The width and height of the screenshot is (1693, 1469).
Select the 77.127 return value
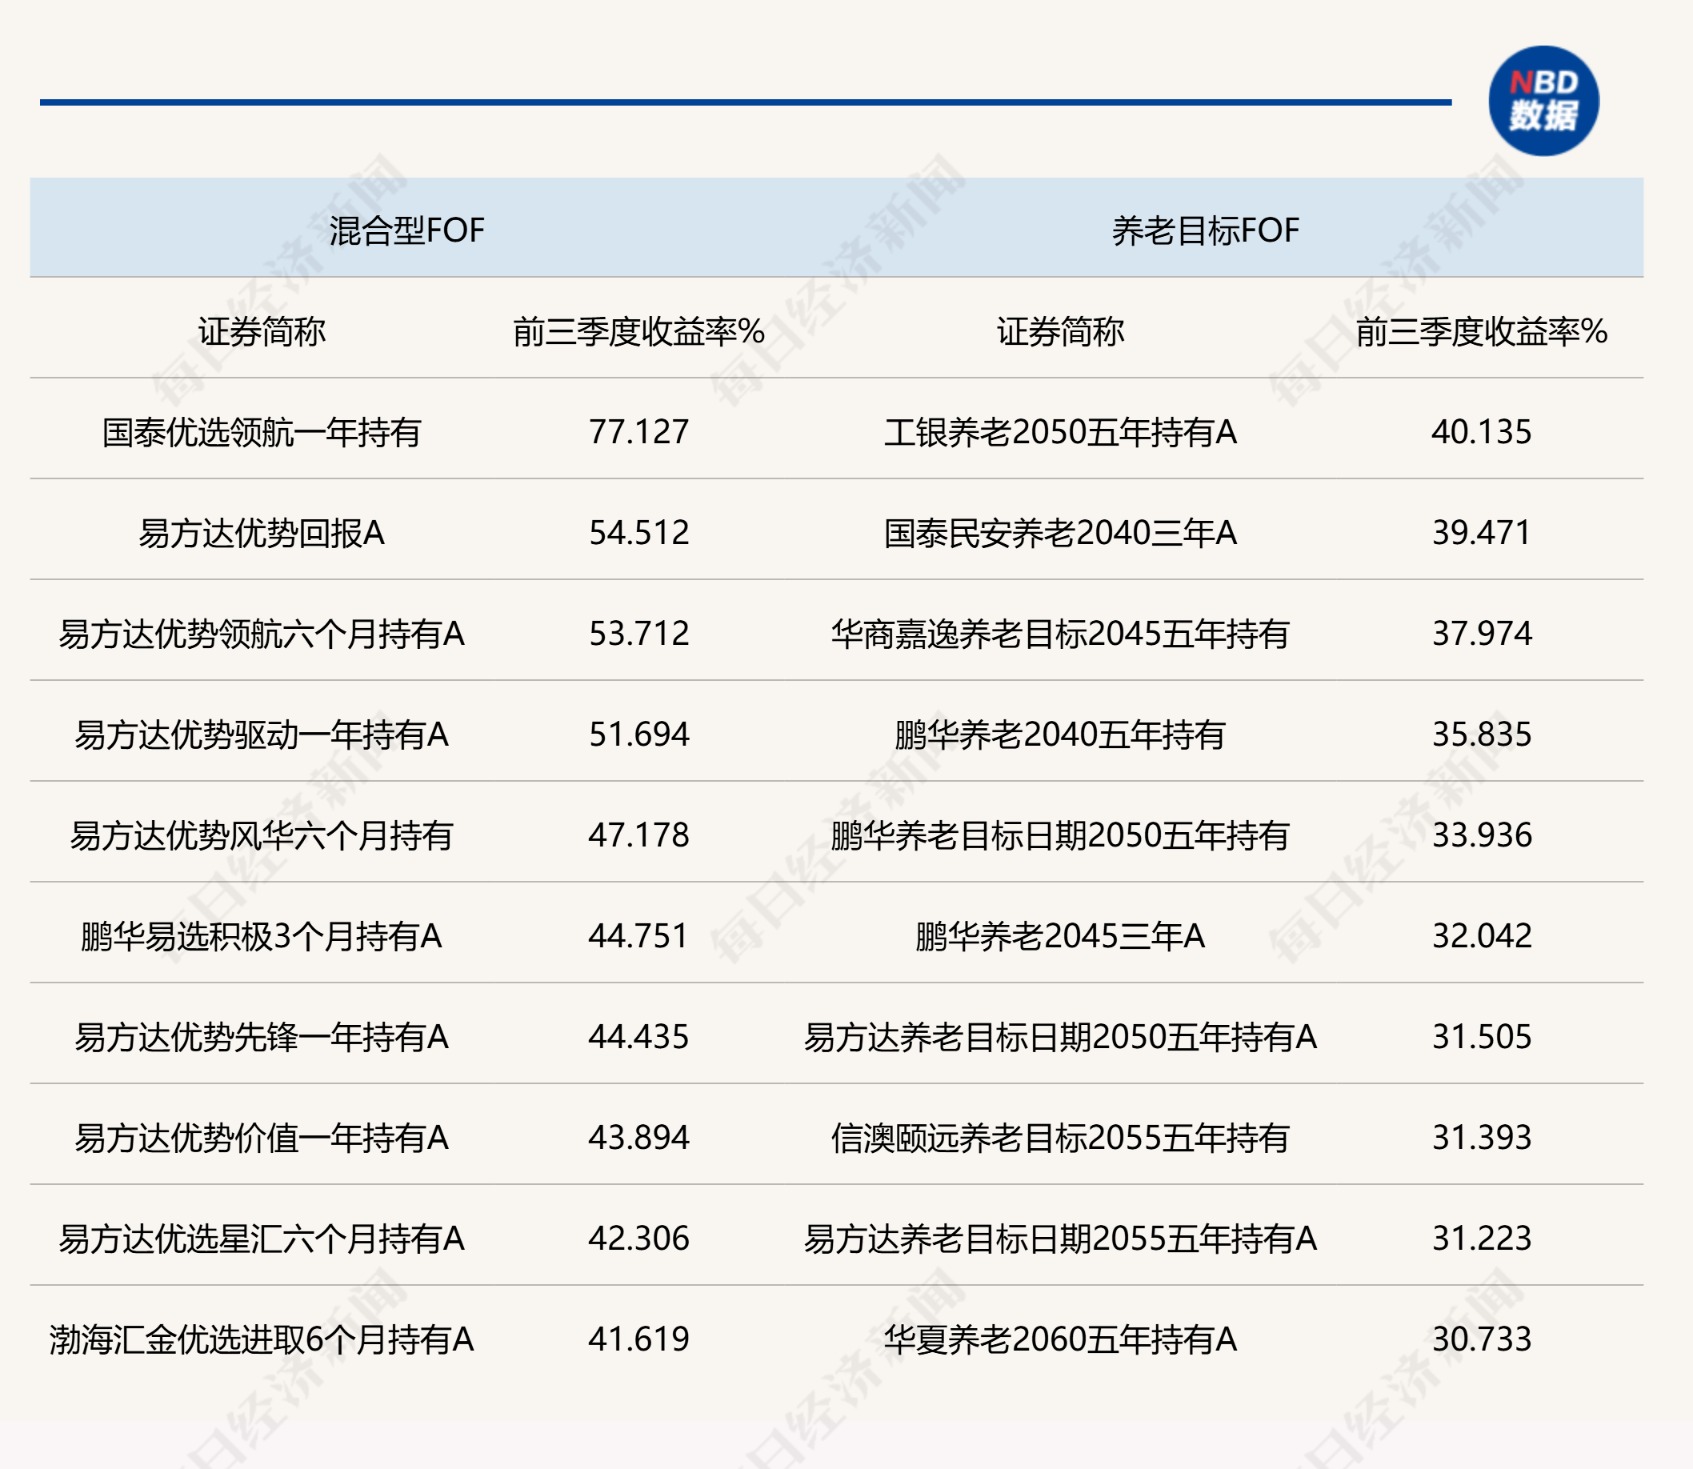tap(639, 432)
